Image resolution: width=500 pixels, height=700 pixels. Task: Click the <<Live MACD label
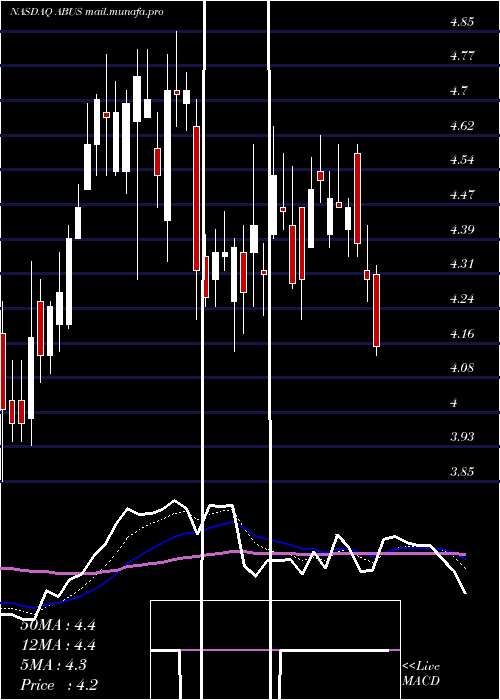tap(421, 673)
